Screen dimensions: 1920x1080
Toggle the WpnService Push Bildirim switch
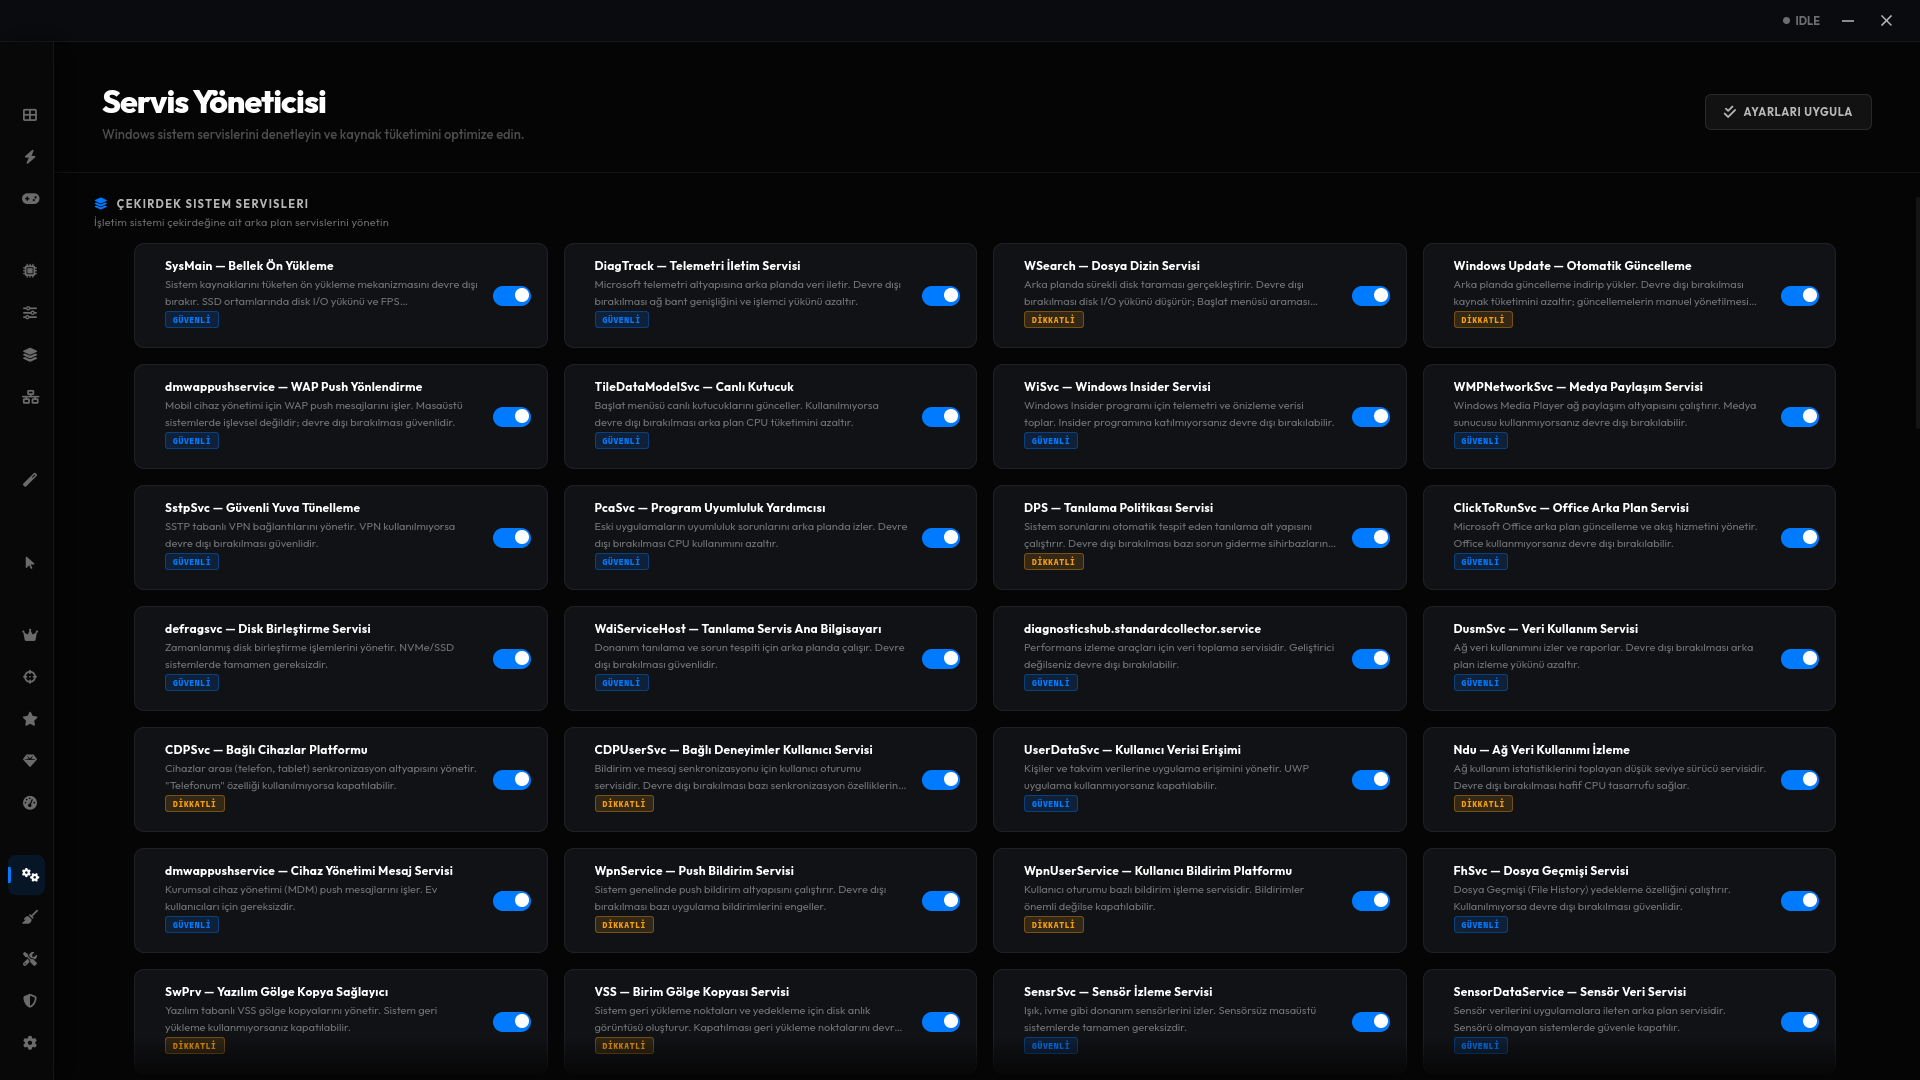(x=941, y=901)
